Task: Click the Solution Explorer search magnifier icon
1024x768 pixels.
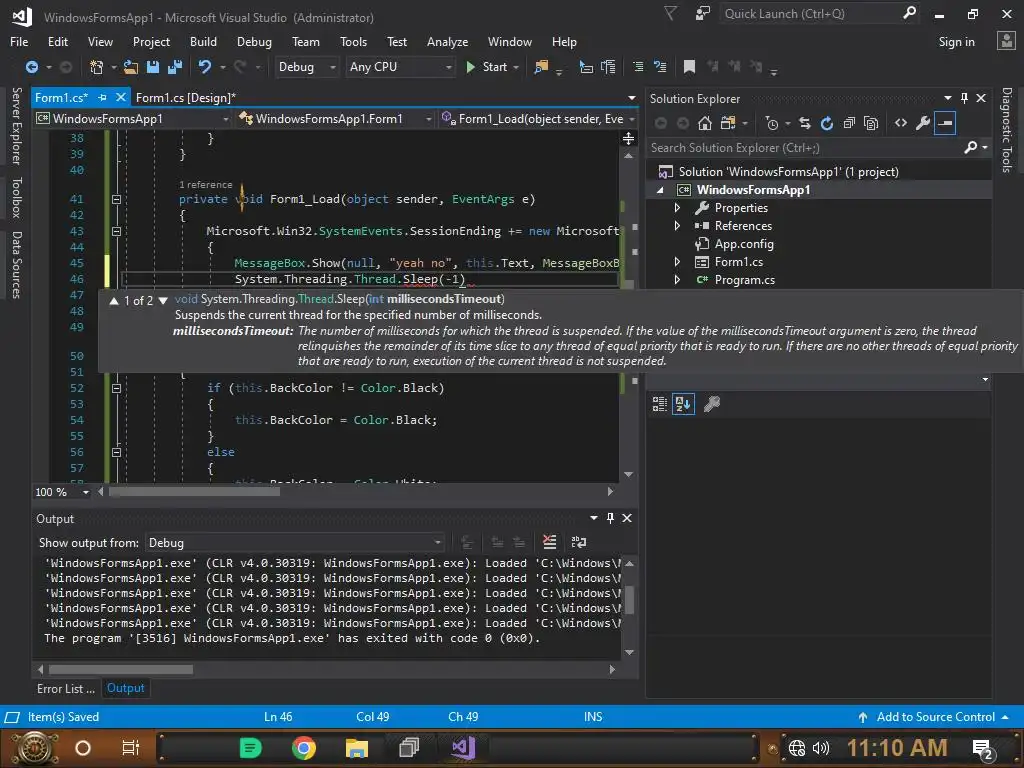Action: click(x=970, y=148)
